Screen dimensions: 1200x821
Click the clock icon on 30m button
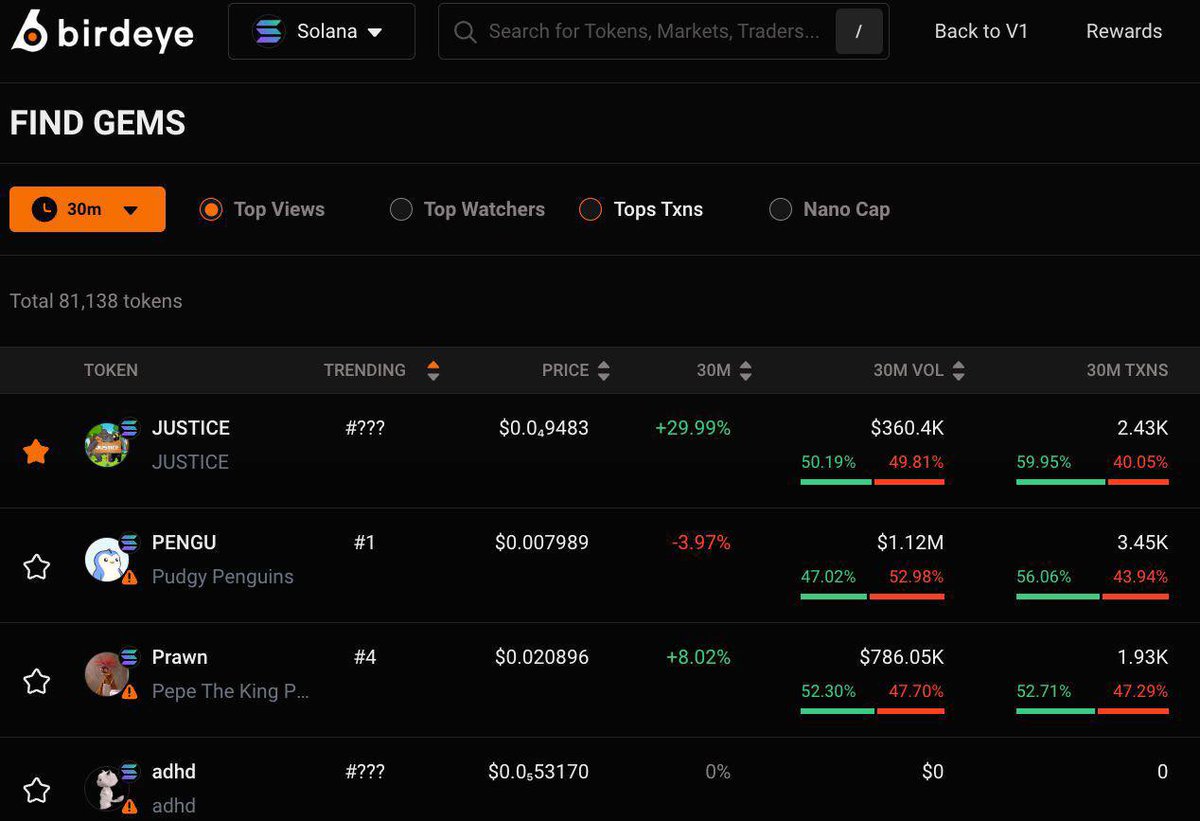[x=44, y=209]
